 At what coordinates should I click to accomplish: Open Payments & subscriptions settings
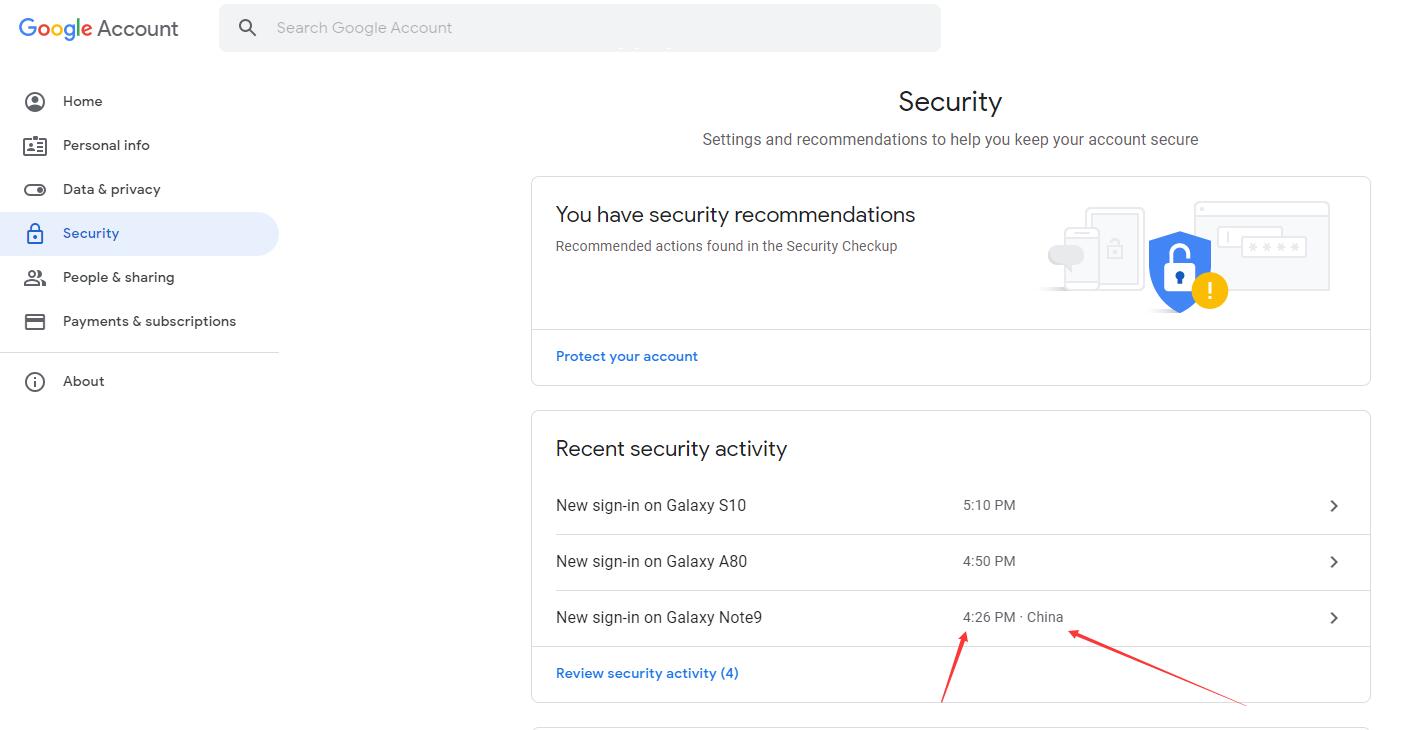click(x=149, y=321)
